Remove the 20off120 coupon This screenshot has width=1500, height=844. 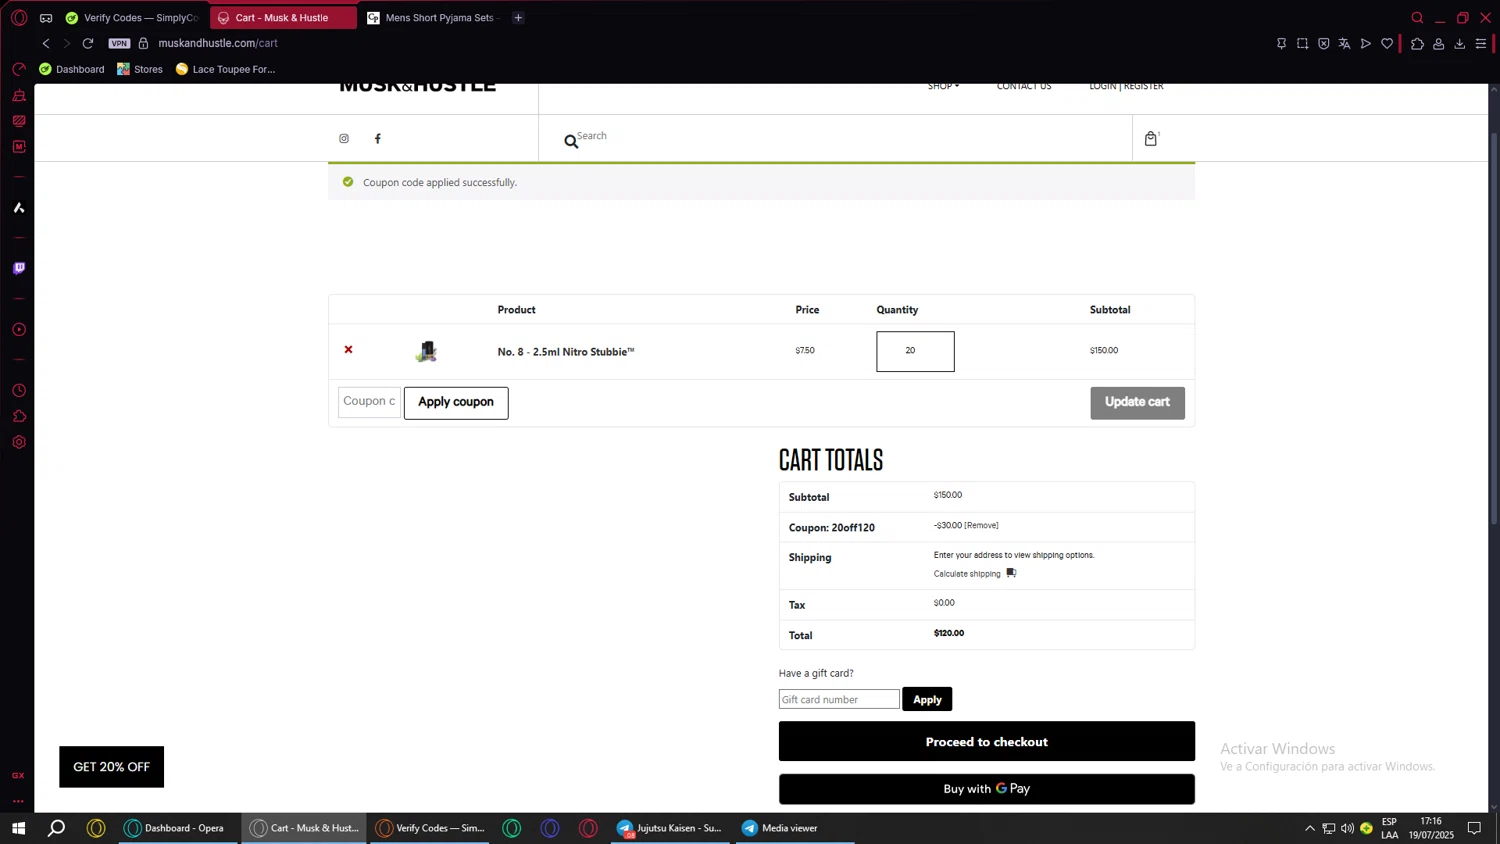coord(981,526)
